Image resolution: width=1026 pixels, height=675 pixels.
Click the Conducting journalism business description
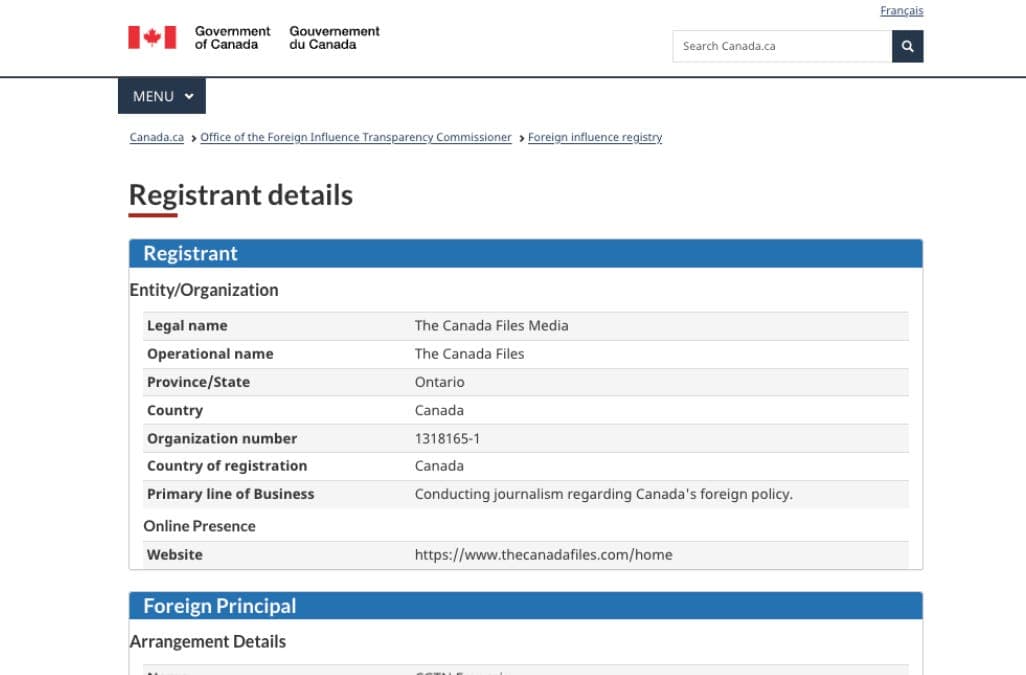pos(603,494)
